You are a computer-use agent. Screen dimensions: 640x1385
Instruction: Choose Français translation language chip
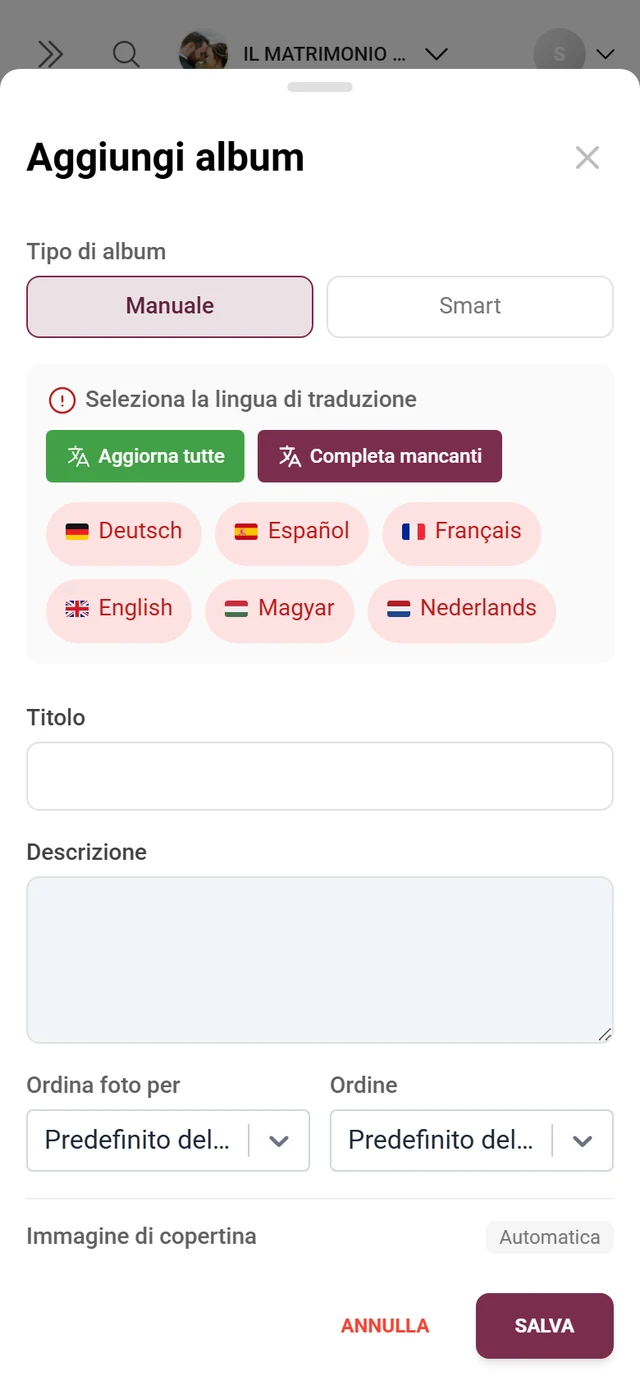[462, 531]
